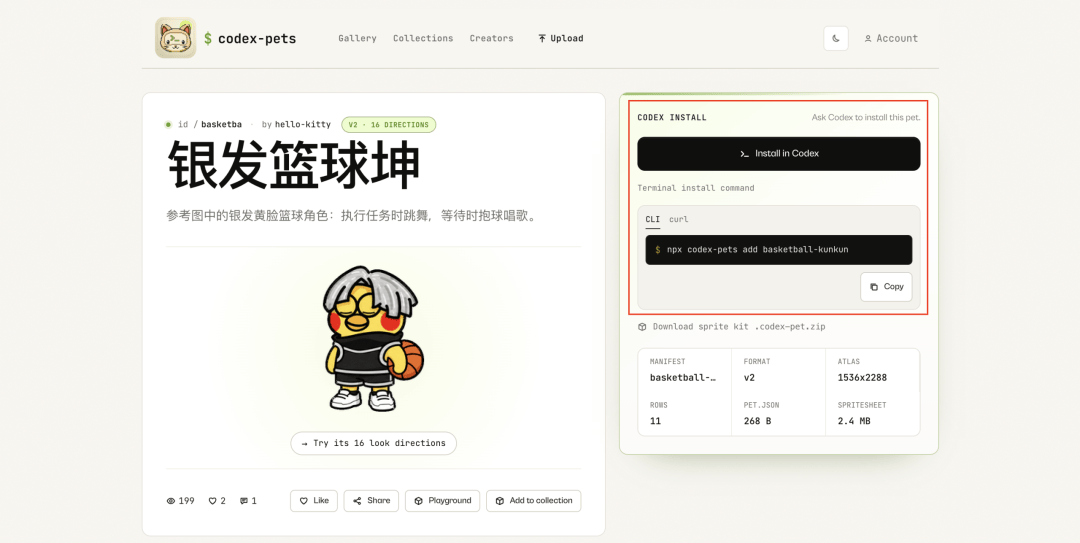The width and height of the screenshot is (1080, 543).
Task: Click Ask Codex to install this pet
Action: coord(866,118)
